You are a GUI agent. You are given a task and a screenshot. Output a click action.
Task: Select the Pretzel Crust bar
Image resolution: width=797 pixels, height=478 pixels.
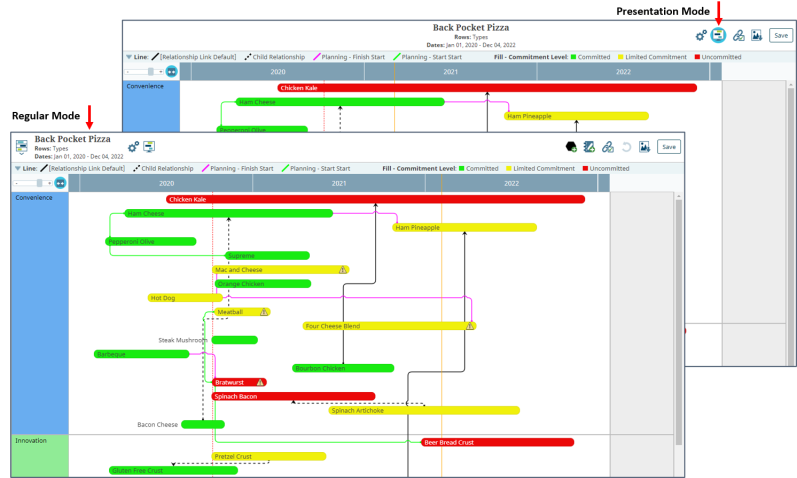click(x=269, y=457)
